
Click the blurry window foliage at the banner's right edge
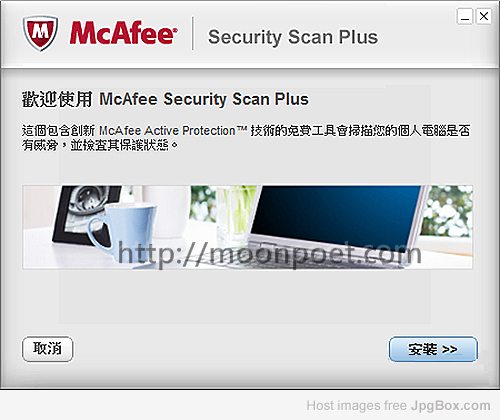click(447, 211)
